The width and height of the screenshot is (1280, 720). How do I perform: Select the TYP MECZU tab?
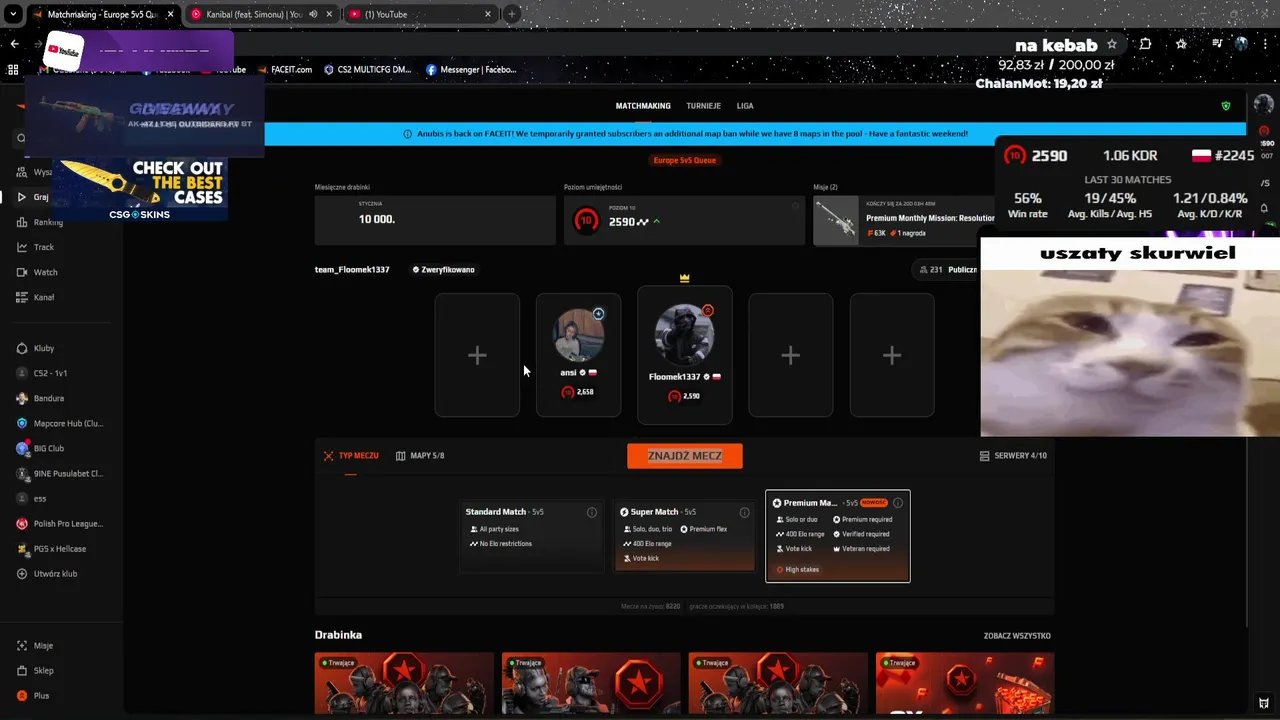coord(351,456)
